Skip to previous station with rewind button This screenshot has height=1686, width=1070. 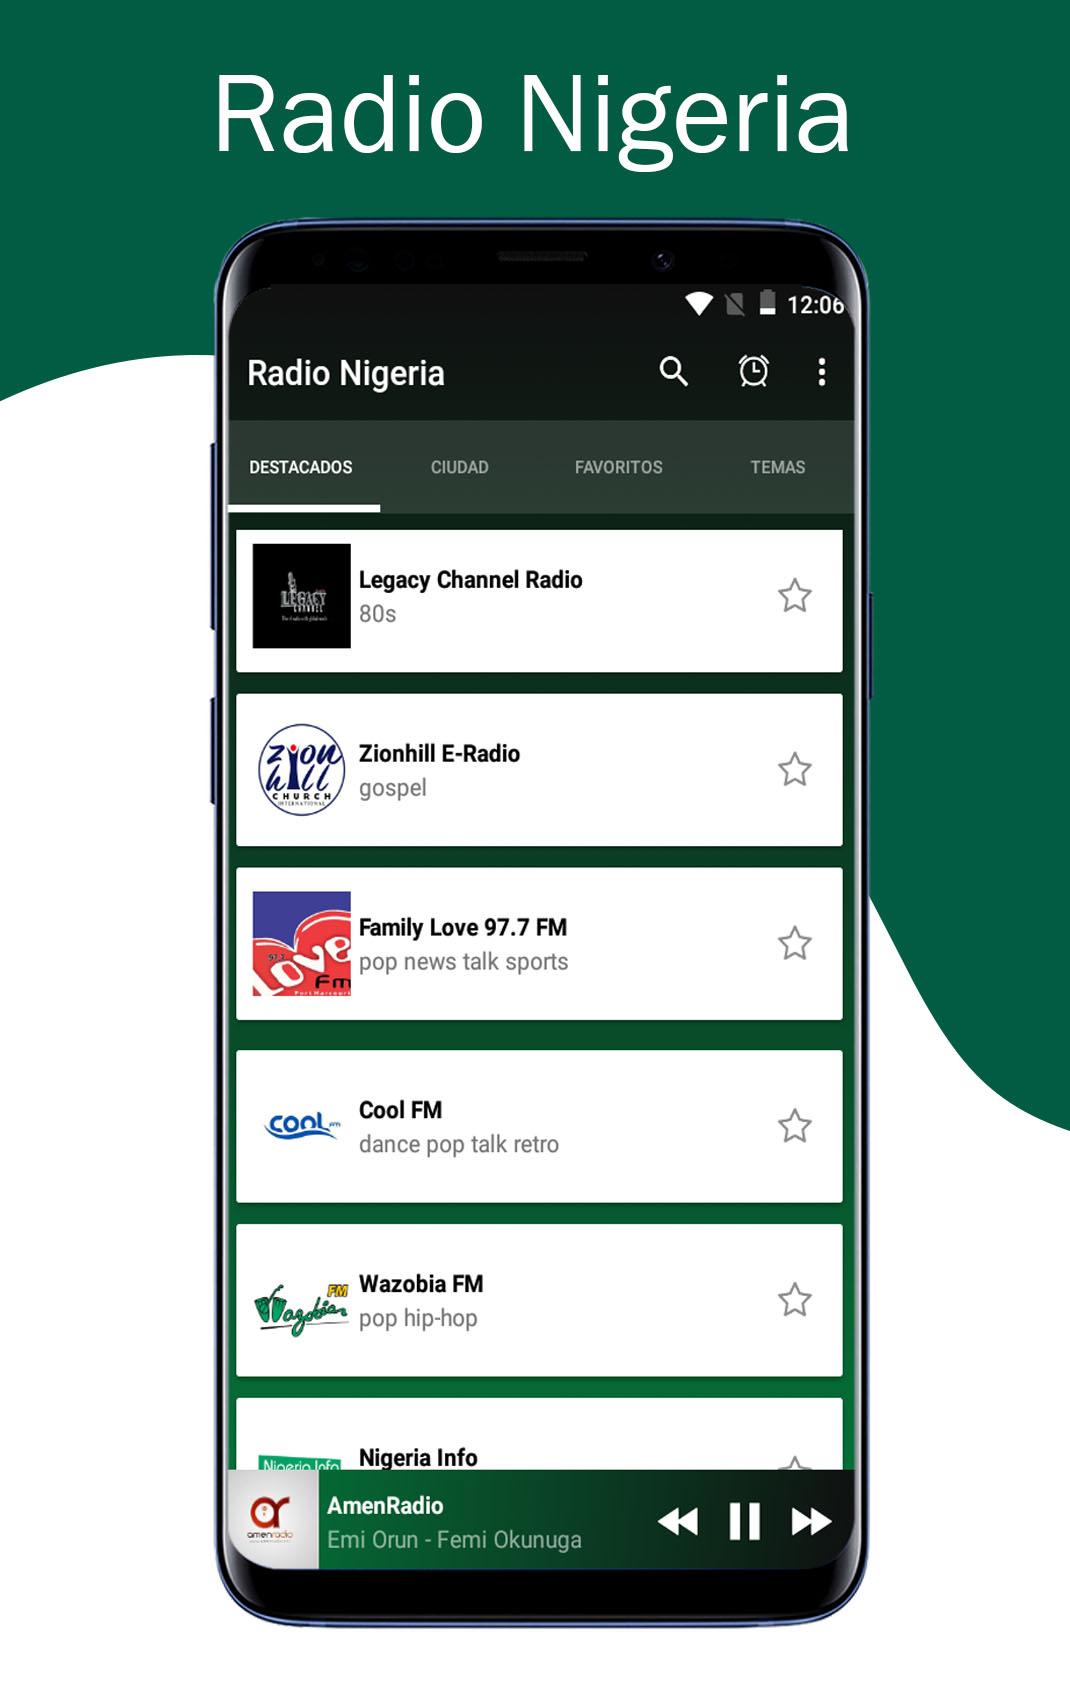678,1522
